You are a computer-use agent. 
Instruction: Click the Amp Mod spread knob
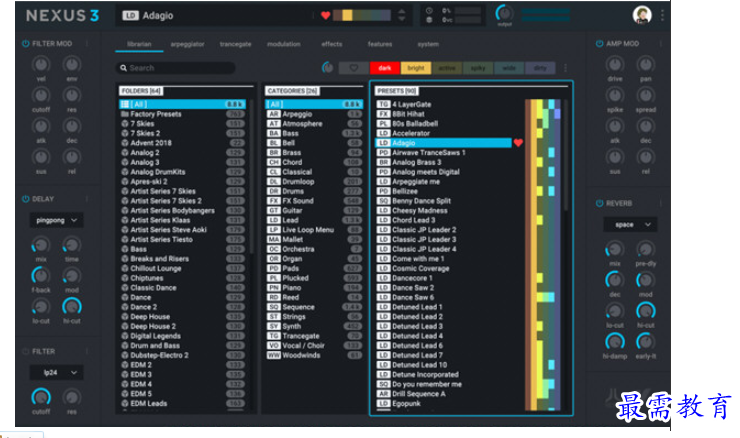pyautogui.click(x=646, y=95)
